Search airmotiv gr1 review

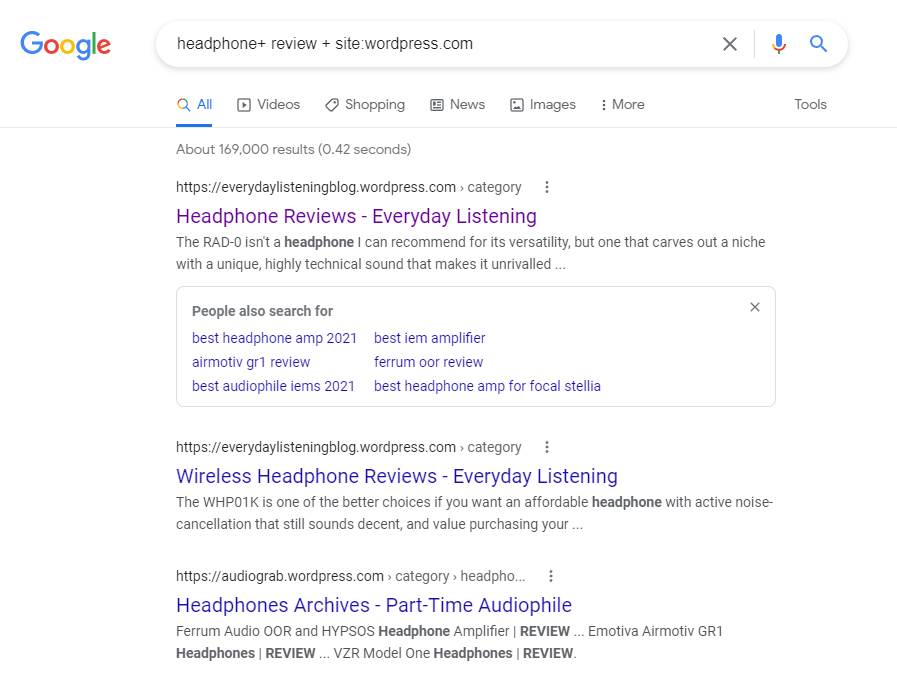point(251,362)
